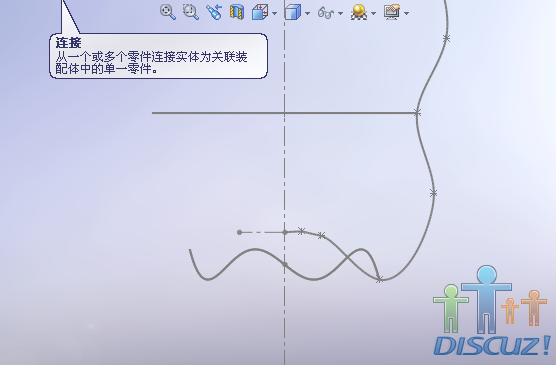The image size is (556, 365).
Task: Toggle the Section View tool
Action: pyautogui.click(x=237, y=12)
